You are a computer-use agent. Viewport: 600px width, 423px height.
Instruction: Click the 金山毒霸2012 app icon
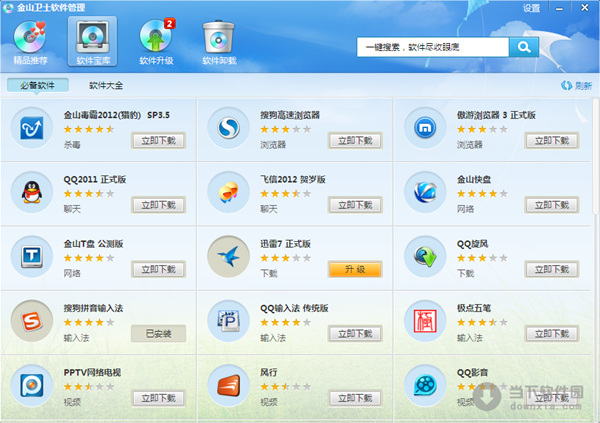32,128
